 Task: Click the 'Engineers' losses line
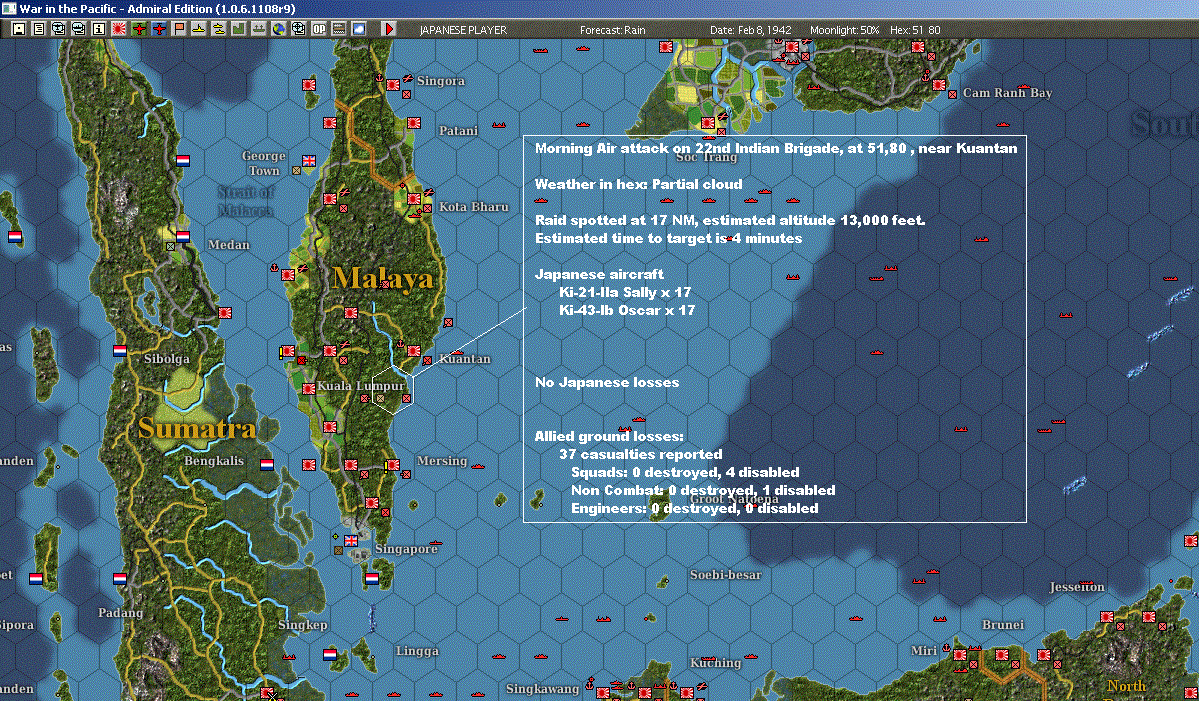[694, 508]
